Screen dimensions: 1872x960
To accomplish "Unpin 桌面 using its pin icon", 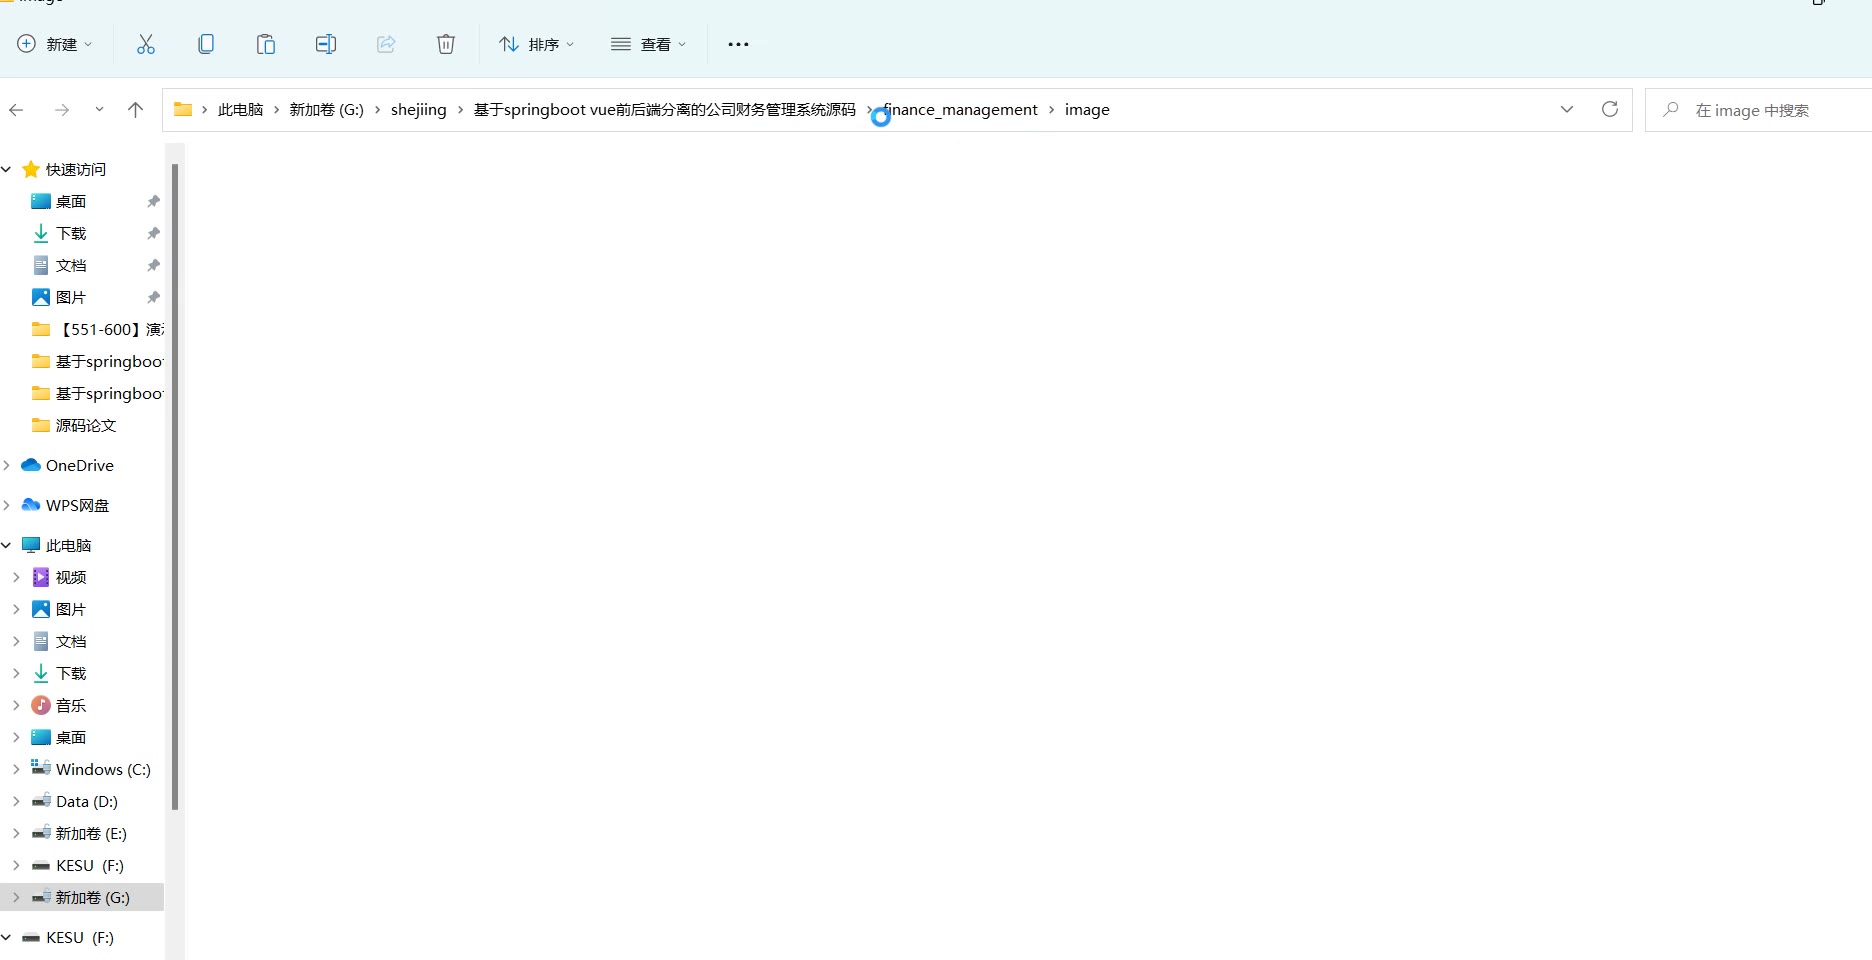I will 153,201.
